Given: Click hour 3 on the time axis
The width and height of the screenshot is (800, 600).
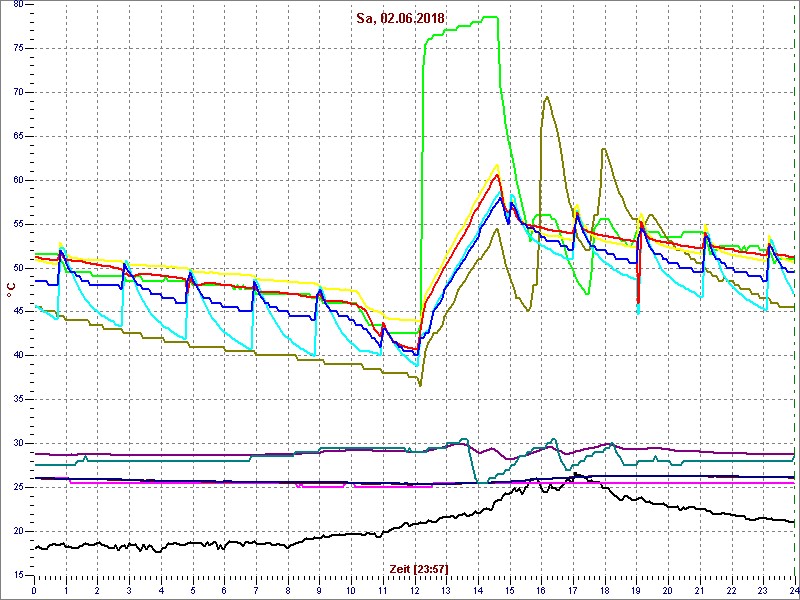Looking at the screenshot, I should [129, 590].
